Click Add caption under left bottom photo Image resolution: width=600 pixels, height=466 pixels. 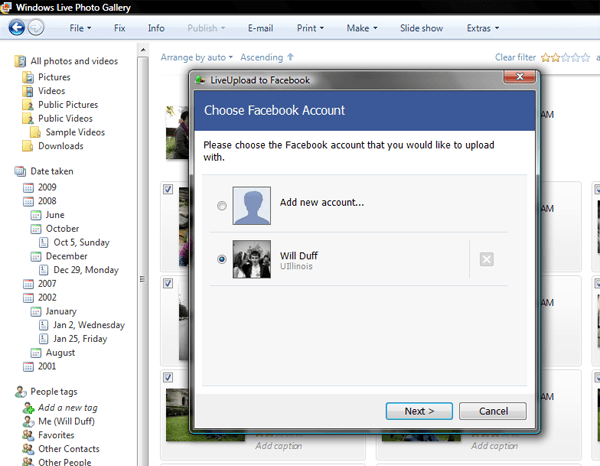click(x=279, y=446)
